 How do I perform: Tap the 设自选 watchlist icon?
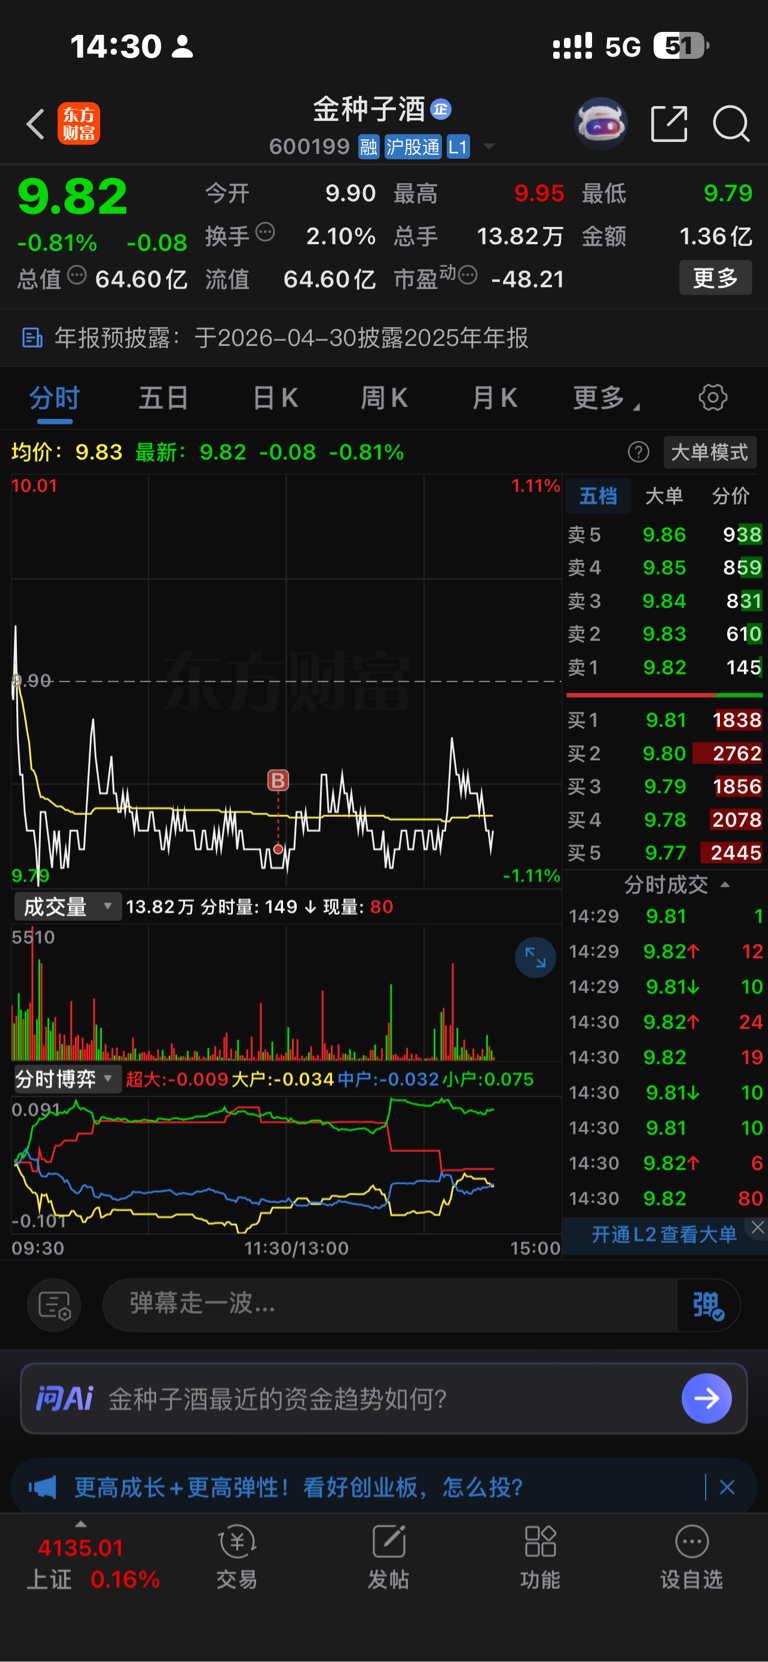pos(691,1557)
